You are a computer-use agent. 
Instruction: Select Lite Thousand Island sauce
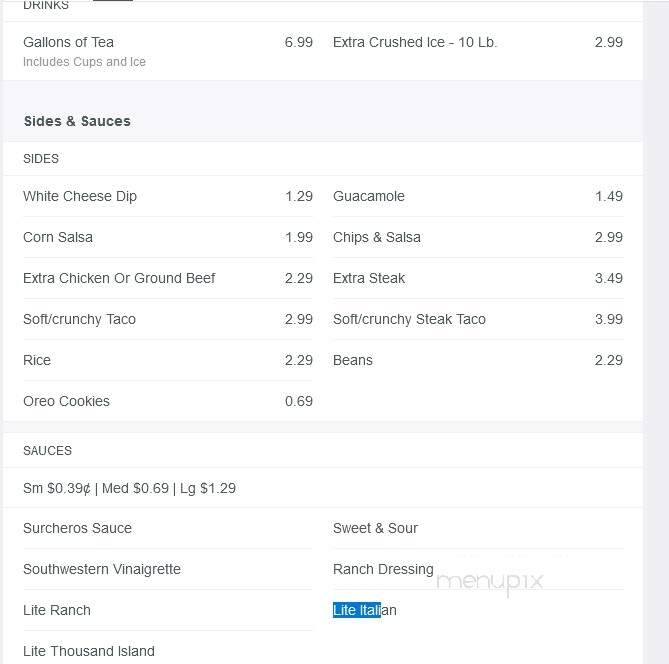tap(89, 651)
